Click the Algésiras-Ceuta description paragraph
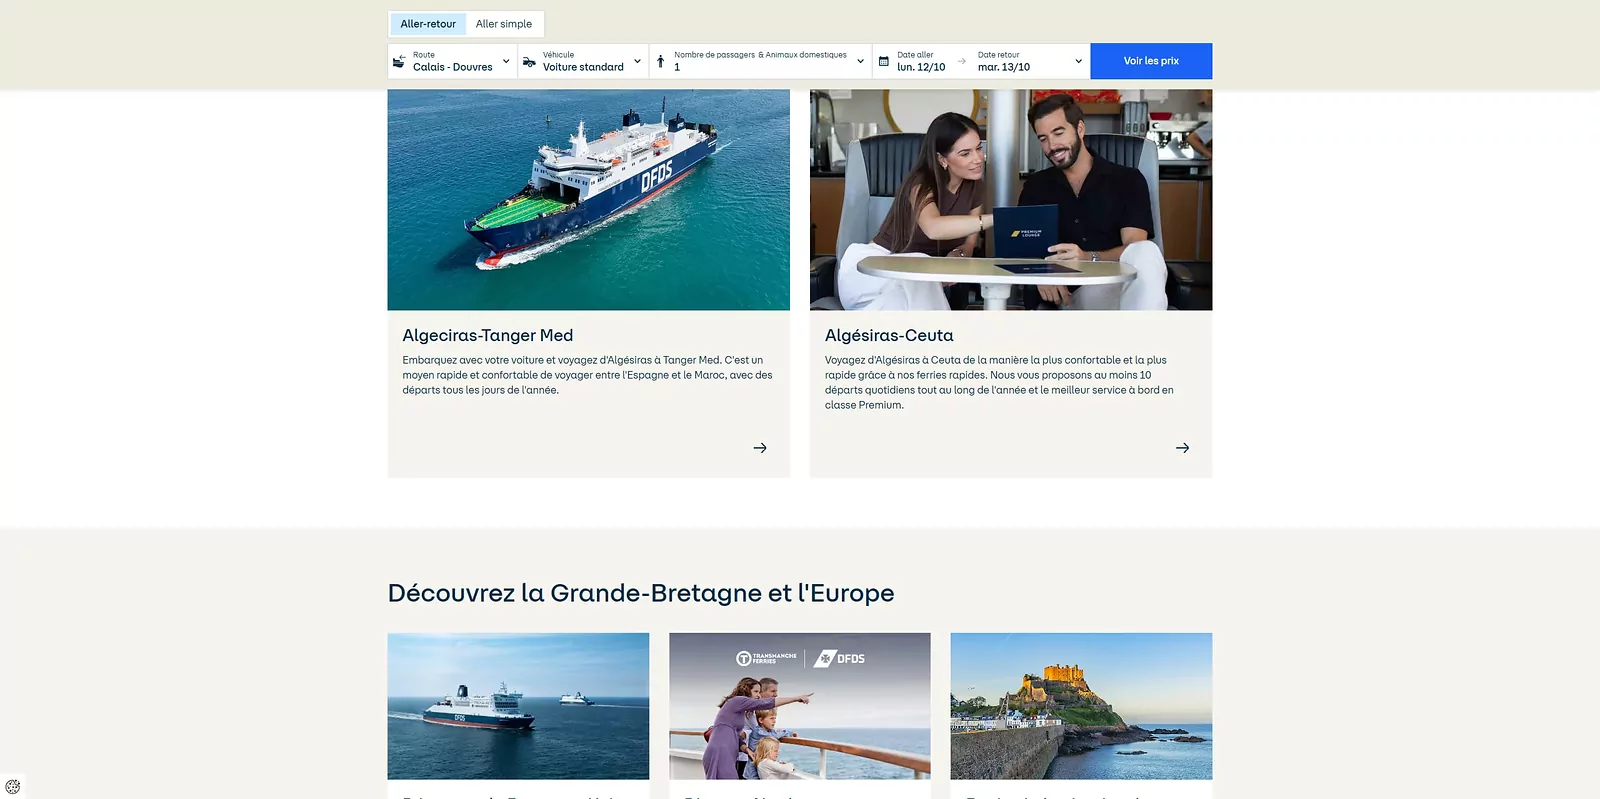 point(999,383)
